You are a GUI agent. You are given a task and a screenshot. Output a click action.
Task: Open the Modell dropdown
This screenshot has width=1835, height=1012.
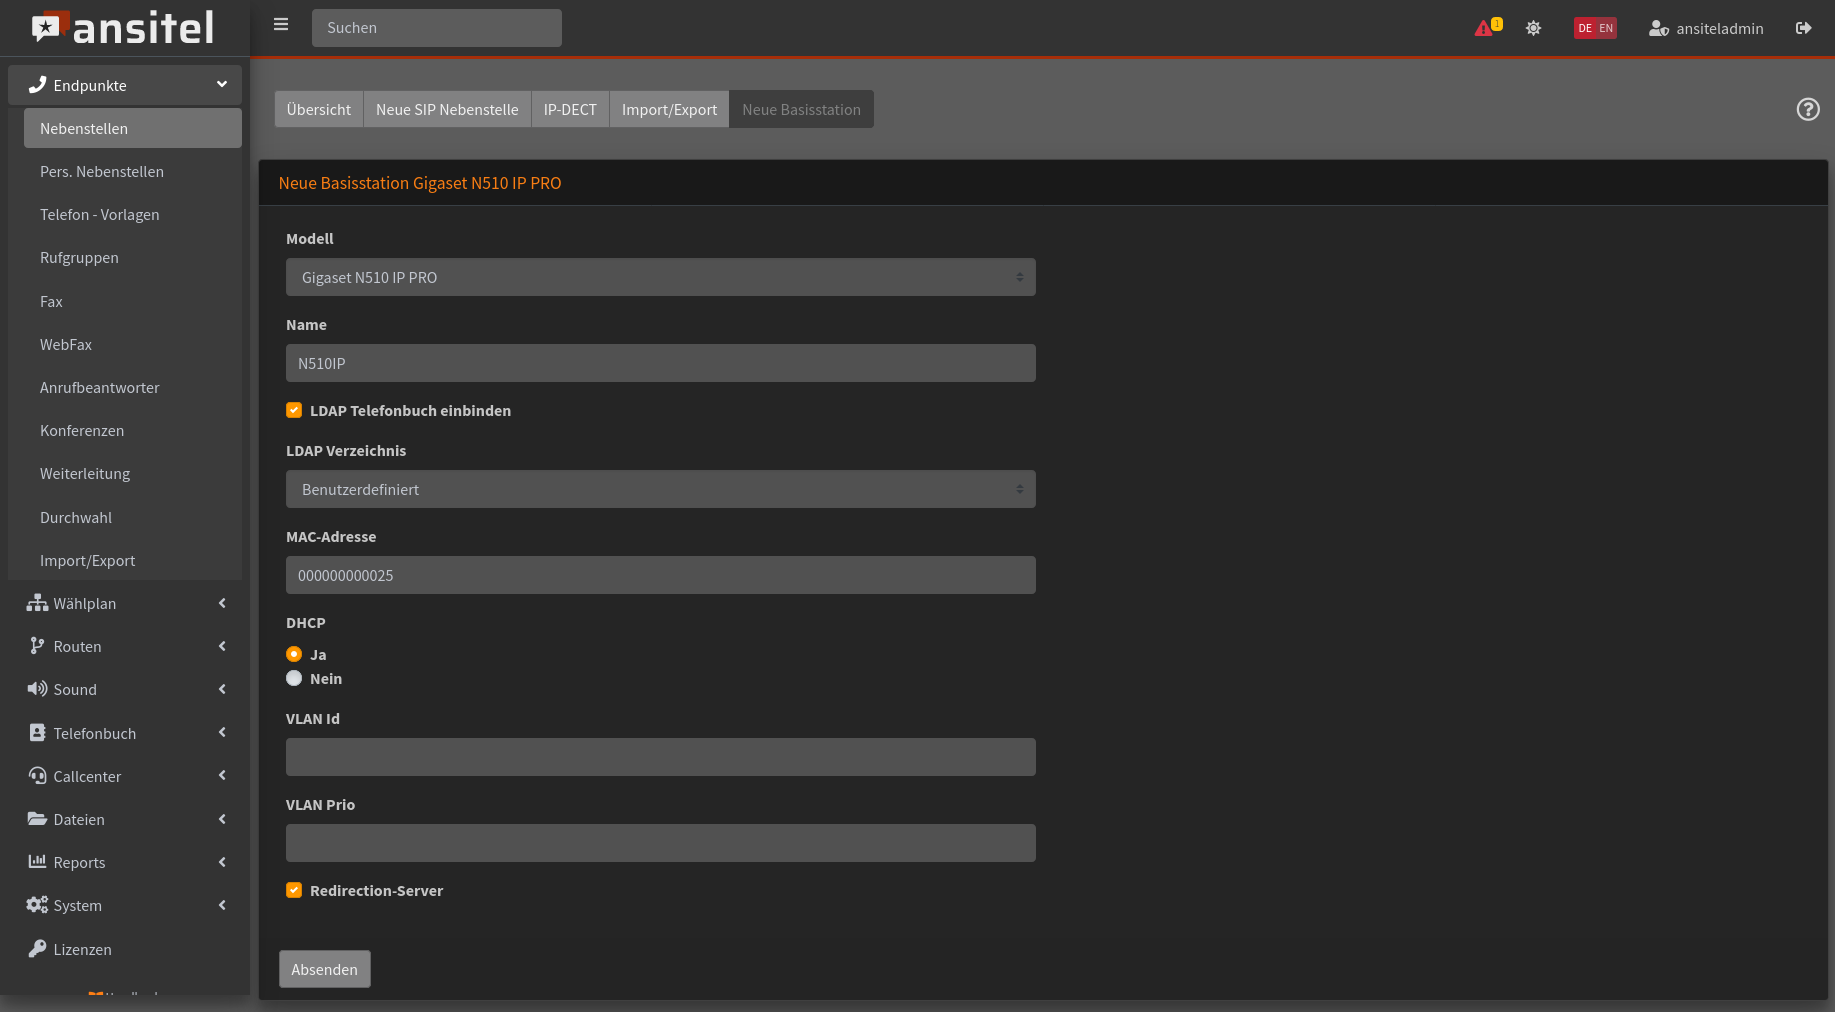pyautogui.click(x=660, y=277)
